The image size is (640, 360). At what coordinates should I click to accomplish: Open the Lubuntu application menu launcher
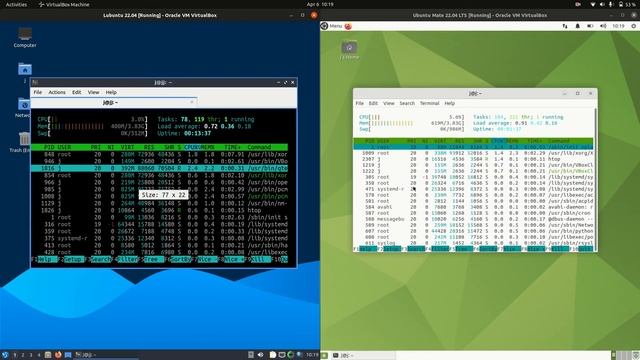[5, 355]
